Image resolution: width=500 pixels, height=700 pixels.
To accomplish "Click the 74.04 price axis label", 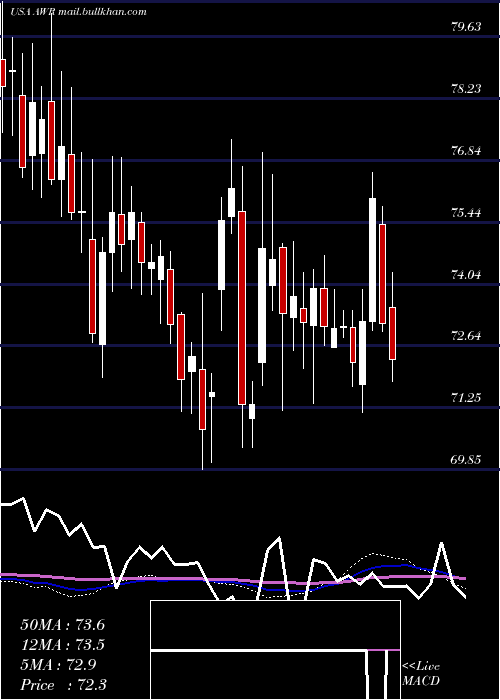I will [x=466, y=274].
